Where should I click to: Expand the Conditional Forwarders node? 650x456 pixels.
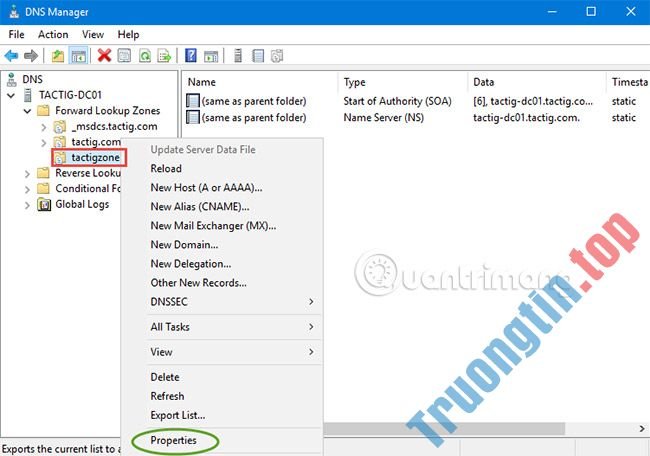(27, 190)
